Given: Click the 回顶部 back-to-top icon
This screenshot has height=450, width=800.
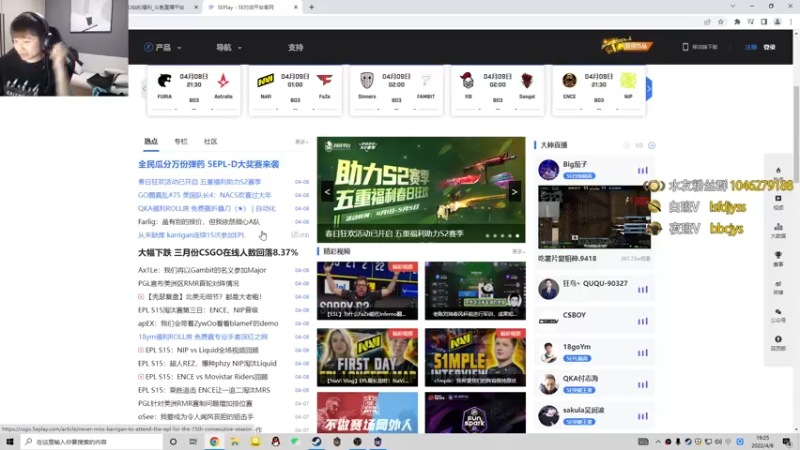Looking at the screenshot, I should click(x=778, y=343).
